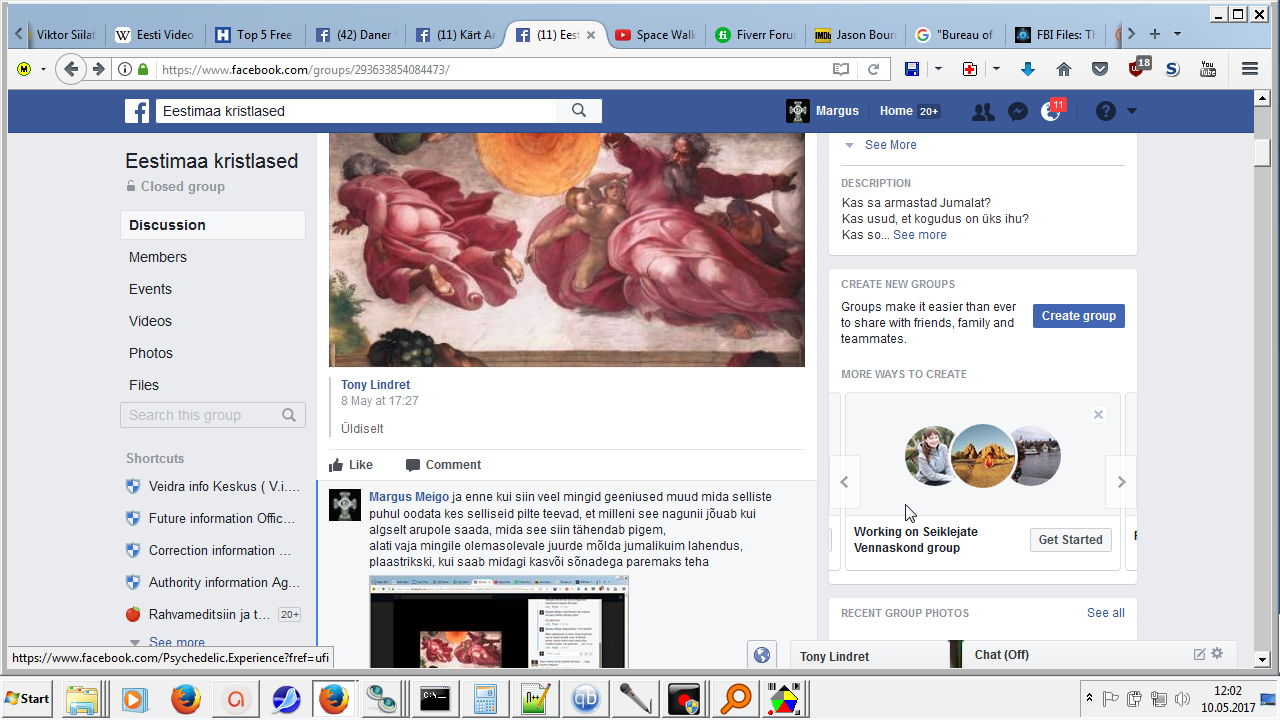
Task: Close the active Eesti tab
Action: 591,35
